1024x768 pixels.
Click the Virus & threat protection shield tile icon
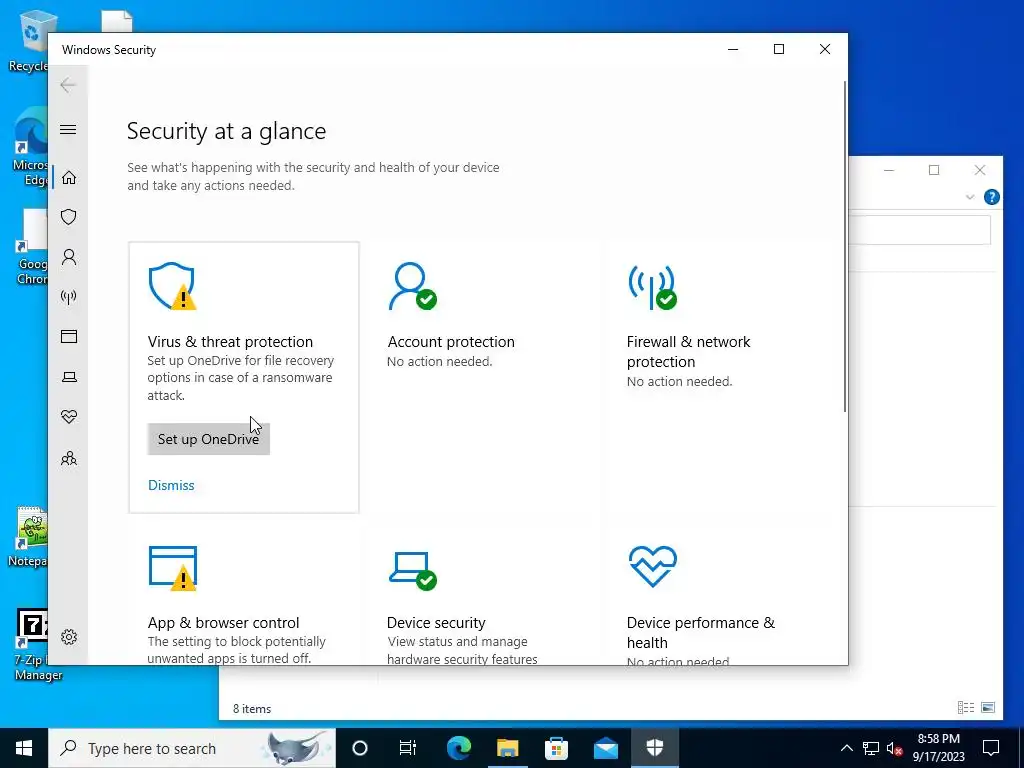pos(172,286)
